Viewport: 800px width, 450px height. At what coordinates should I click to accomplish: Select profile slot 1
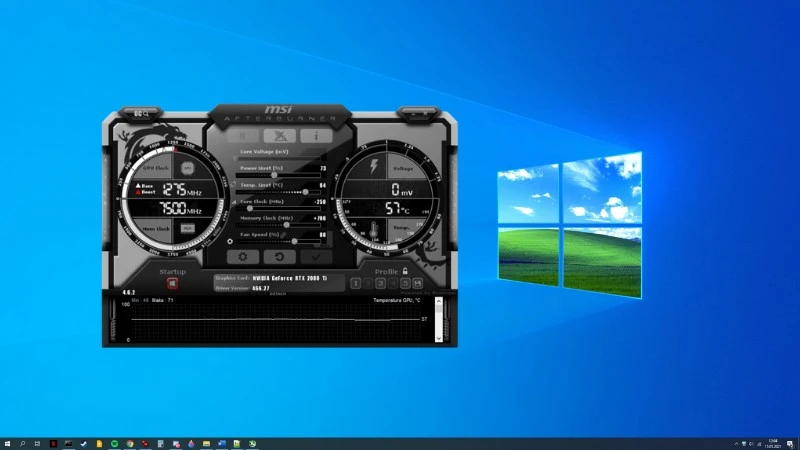tap(356, 283)
